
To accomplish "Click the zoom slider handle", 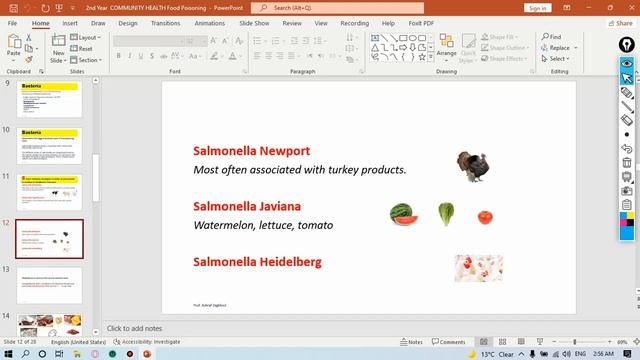I will (x=574, y=342).
